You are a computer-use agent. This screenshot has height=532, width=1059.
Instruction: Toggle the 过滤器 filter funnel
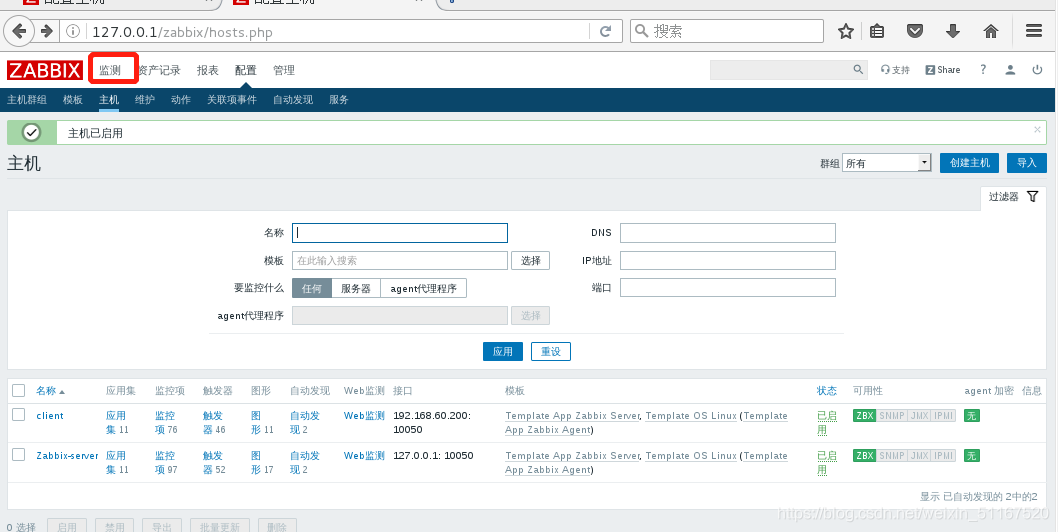[1033, 196]
